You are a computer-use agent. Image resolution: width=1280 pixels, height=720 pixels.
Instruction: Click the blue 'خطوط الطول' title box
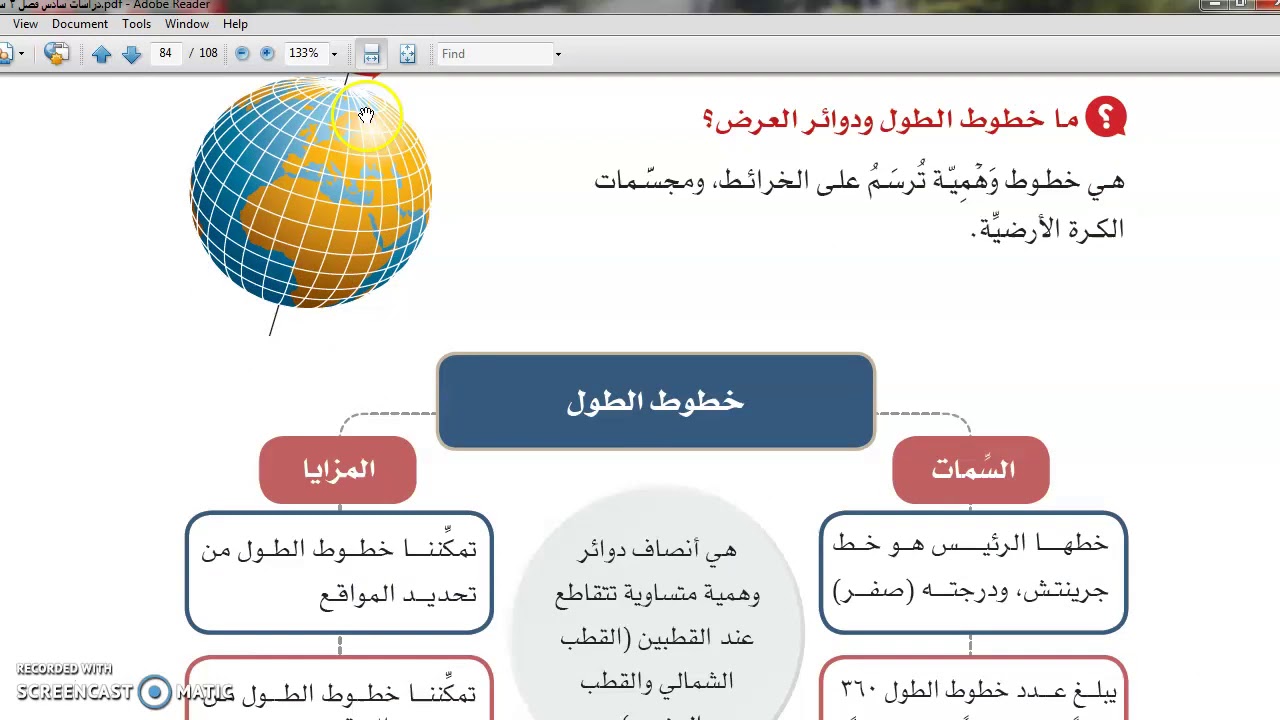coord(656,401)
